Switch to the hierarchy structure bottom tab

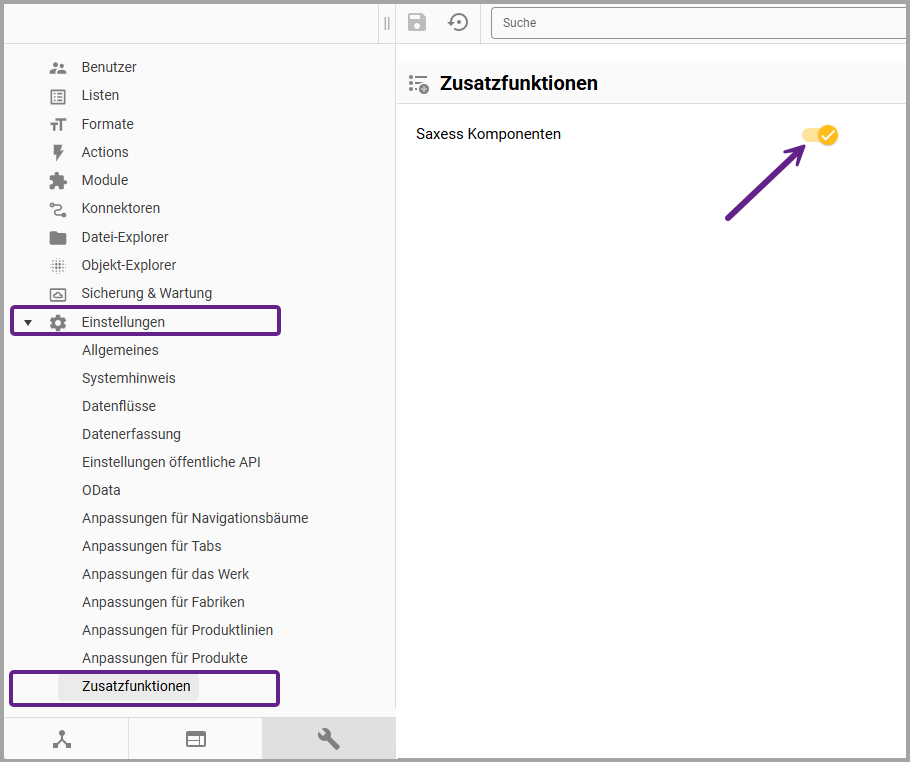62,739
